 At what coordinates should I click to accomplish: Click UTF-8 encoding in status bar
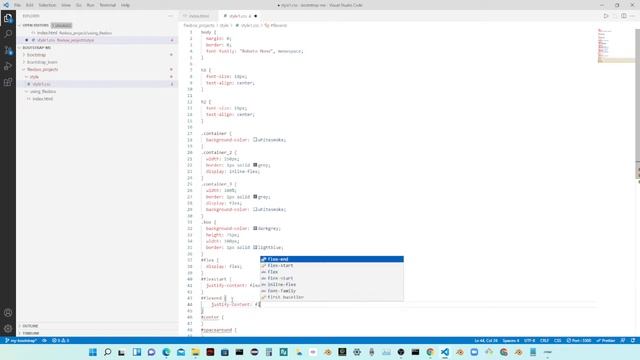(x=529, y=340)
